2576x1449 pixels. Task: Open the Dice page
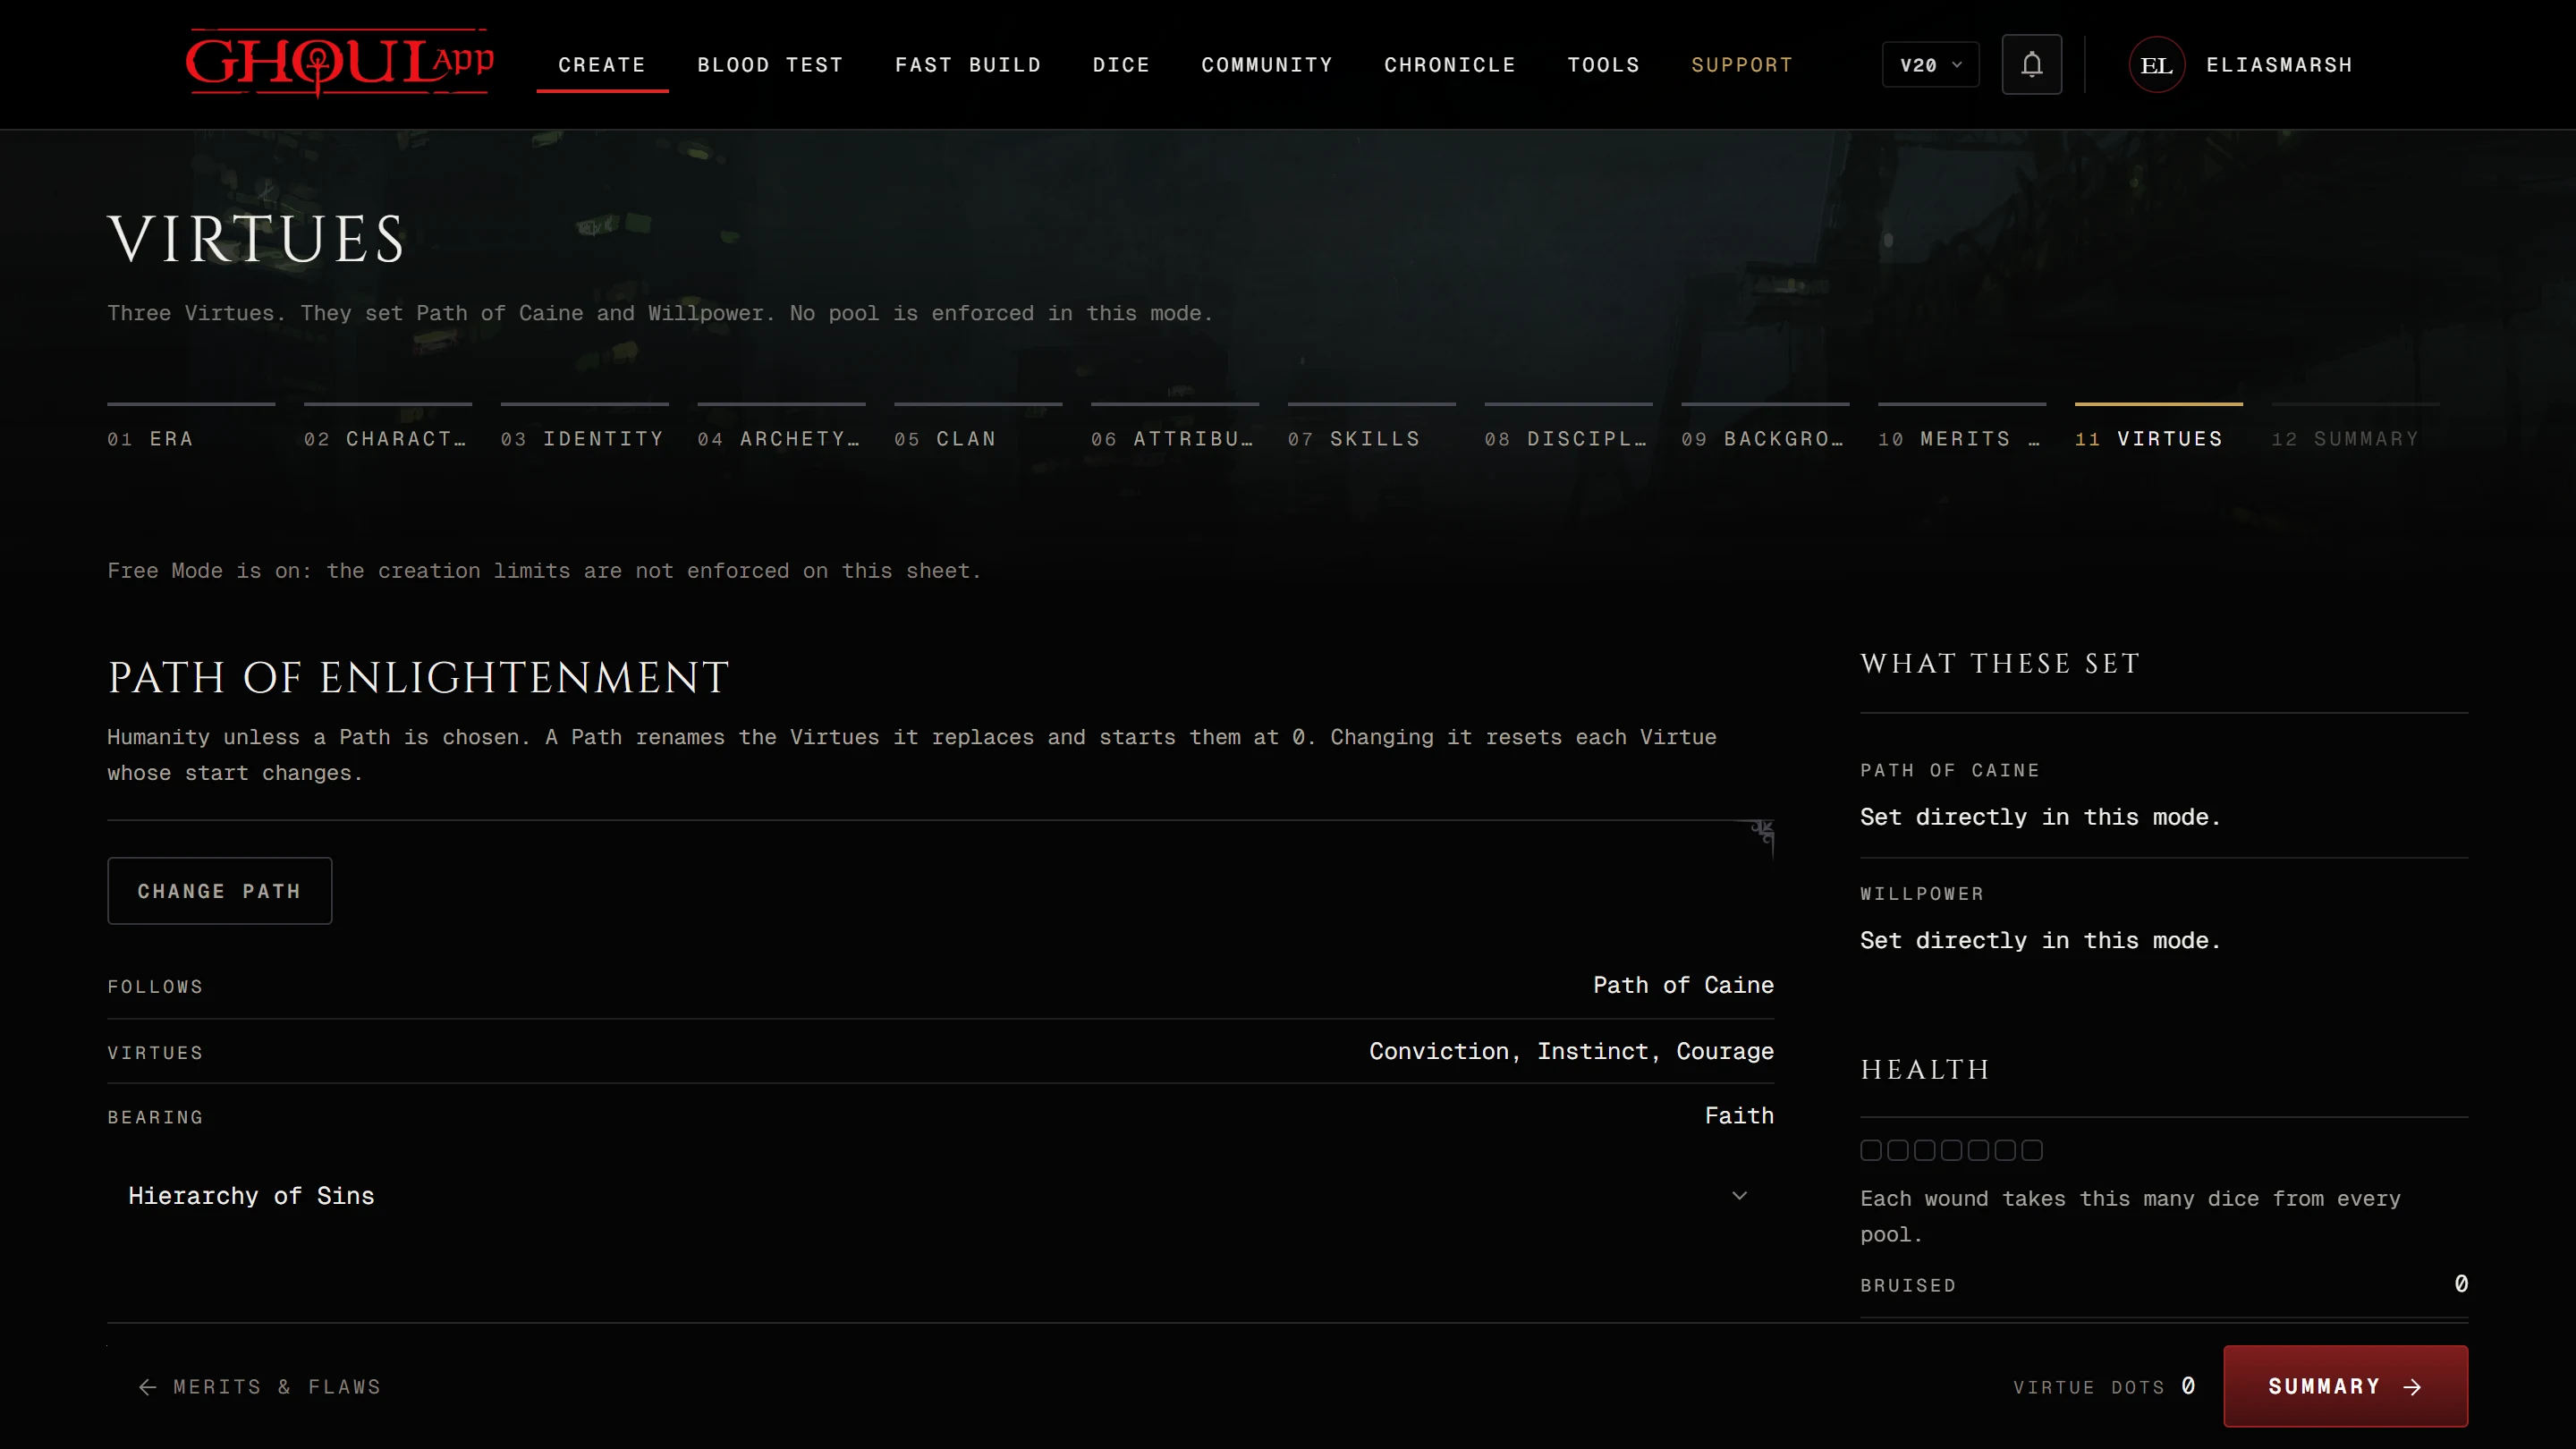(x=1121, y=65)
